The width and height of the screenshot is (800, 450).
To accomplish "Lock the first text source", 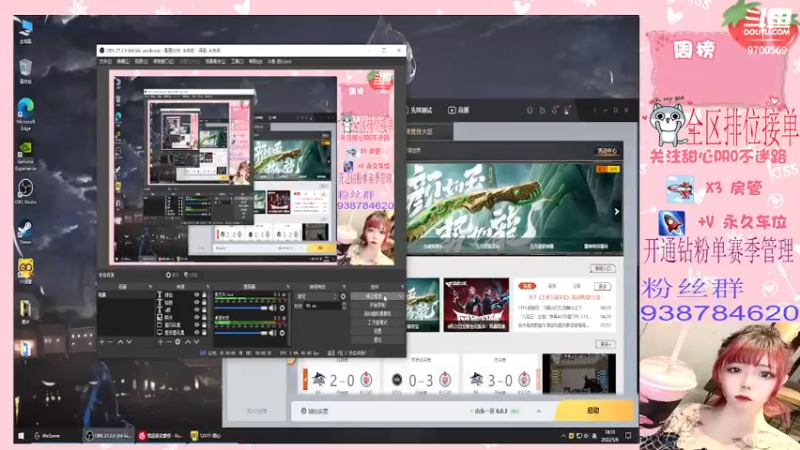I will pos(204,294).
